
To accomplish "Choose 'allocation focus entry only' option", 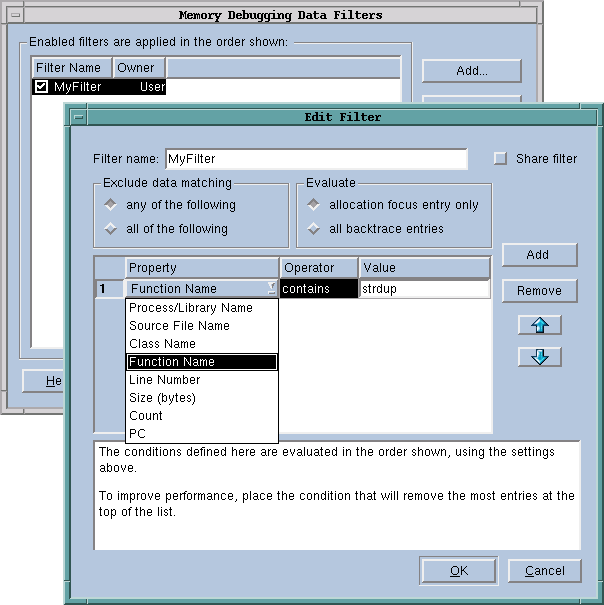I will [x=314, y=205].
